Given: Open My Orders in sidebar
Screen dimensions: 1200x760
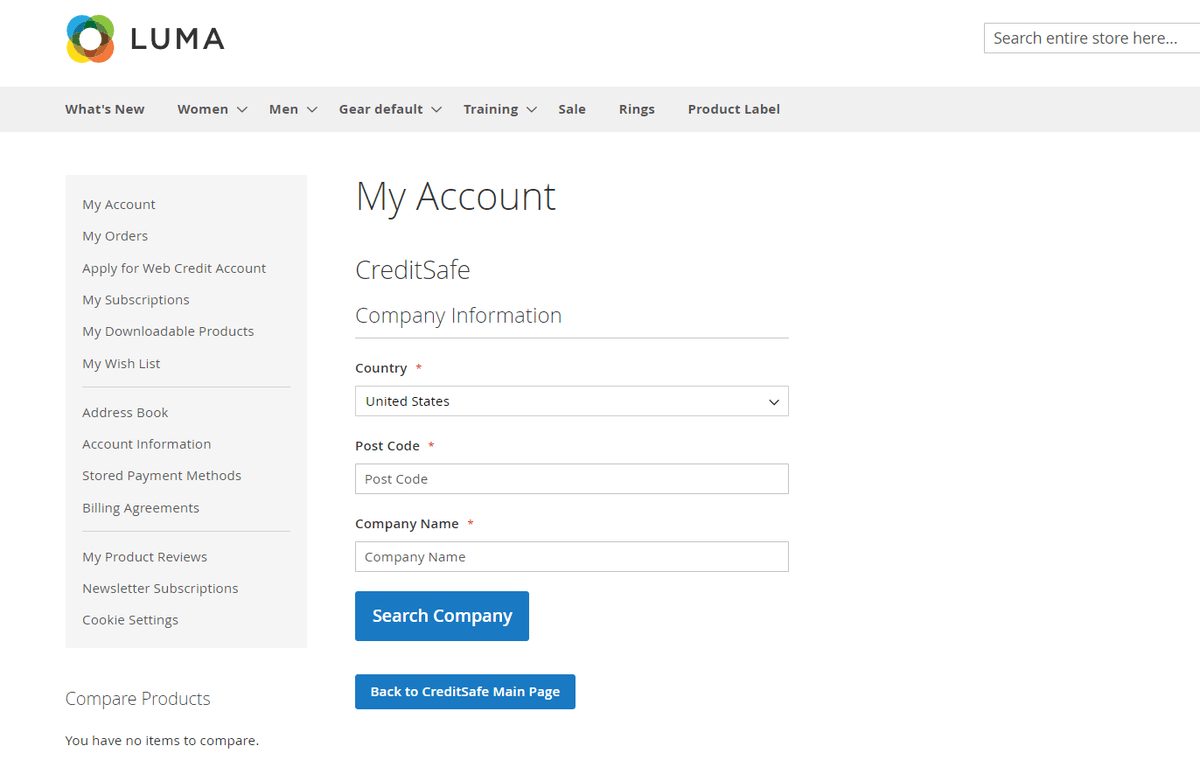Looking at the screenshot, I should pyautogui.click(x=115, y=236).
